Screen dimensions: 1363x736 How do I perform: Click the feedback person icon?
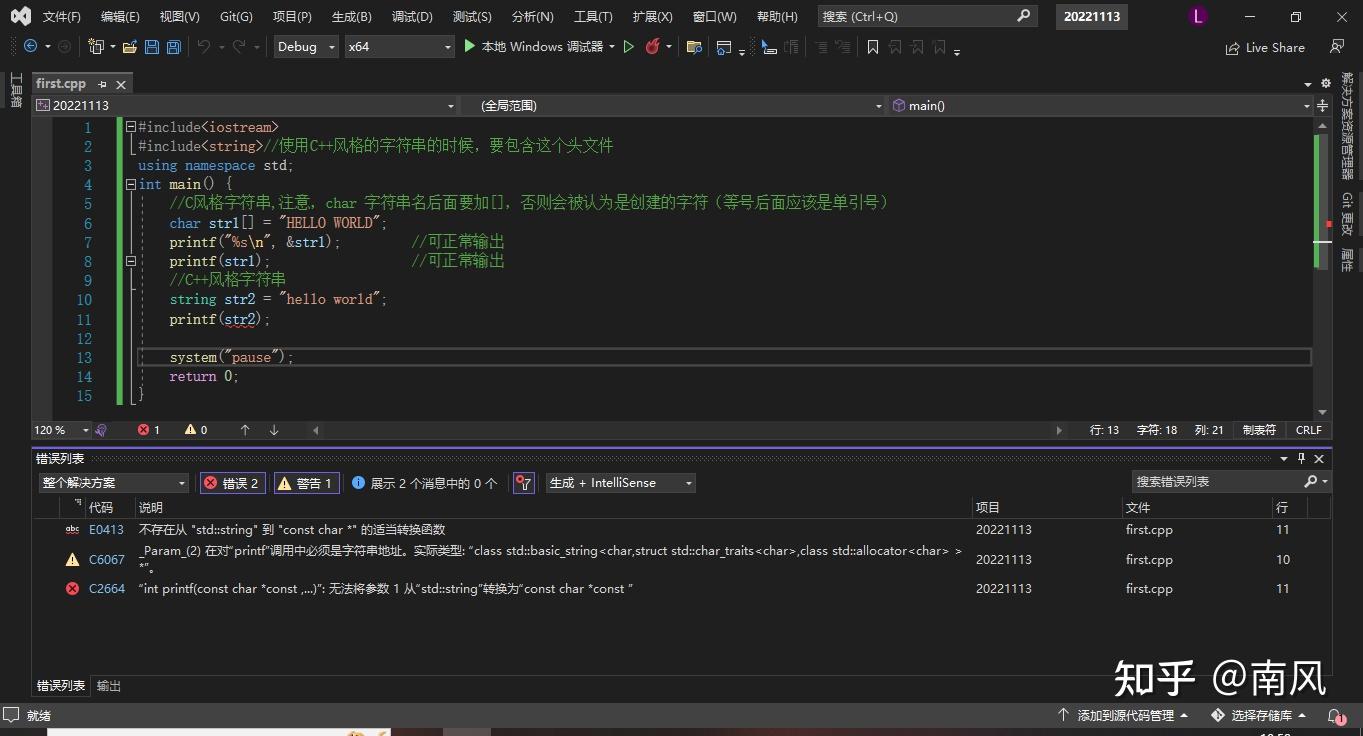1337,47
